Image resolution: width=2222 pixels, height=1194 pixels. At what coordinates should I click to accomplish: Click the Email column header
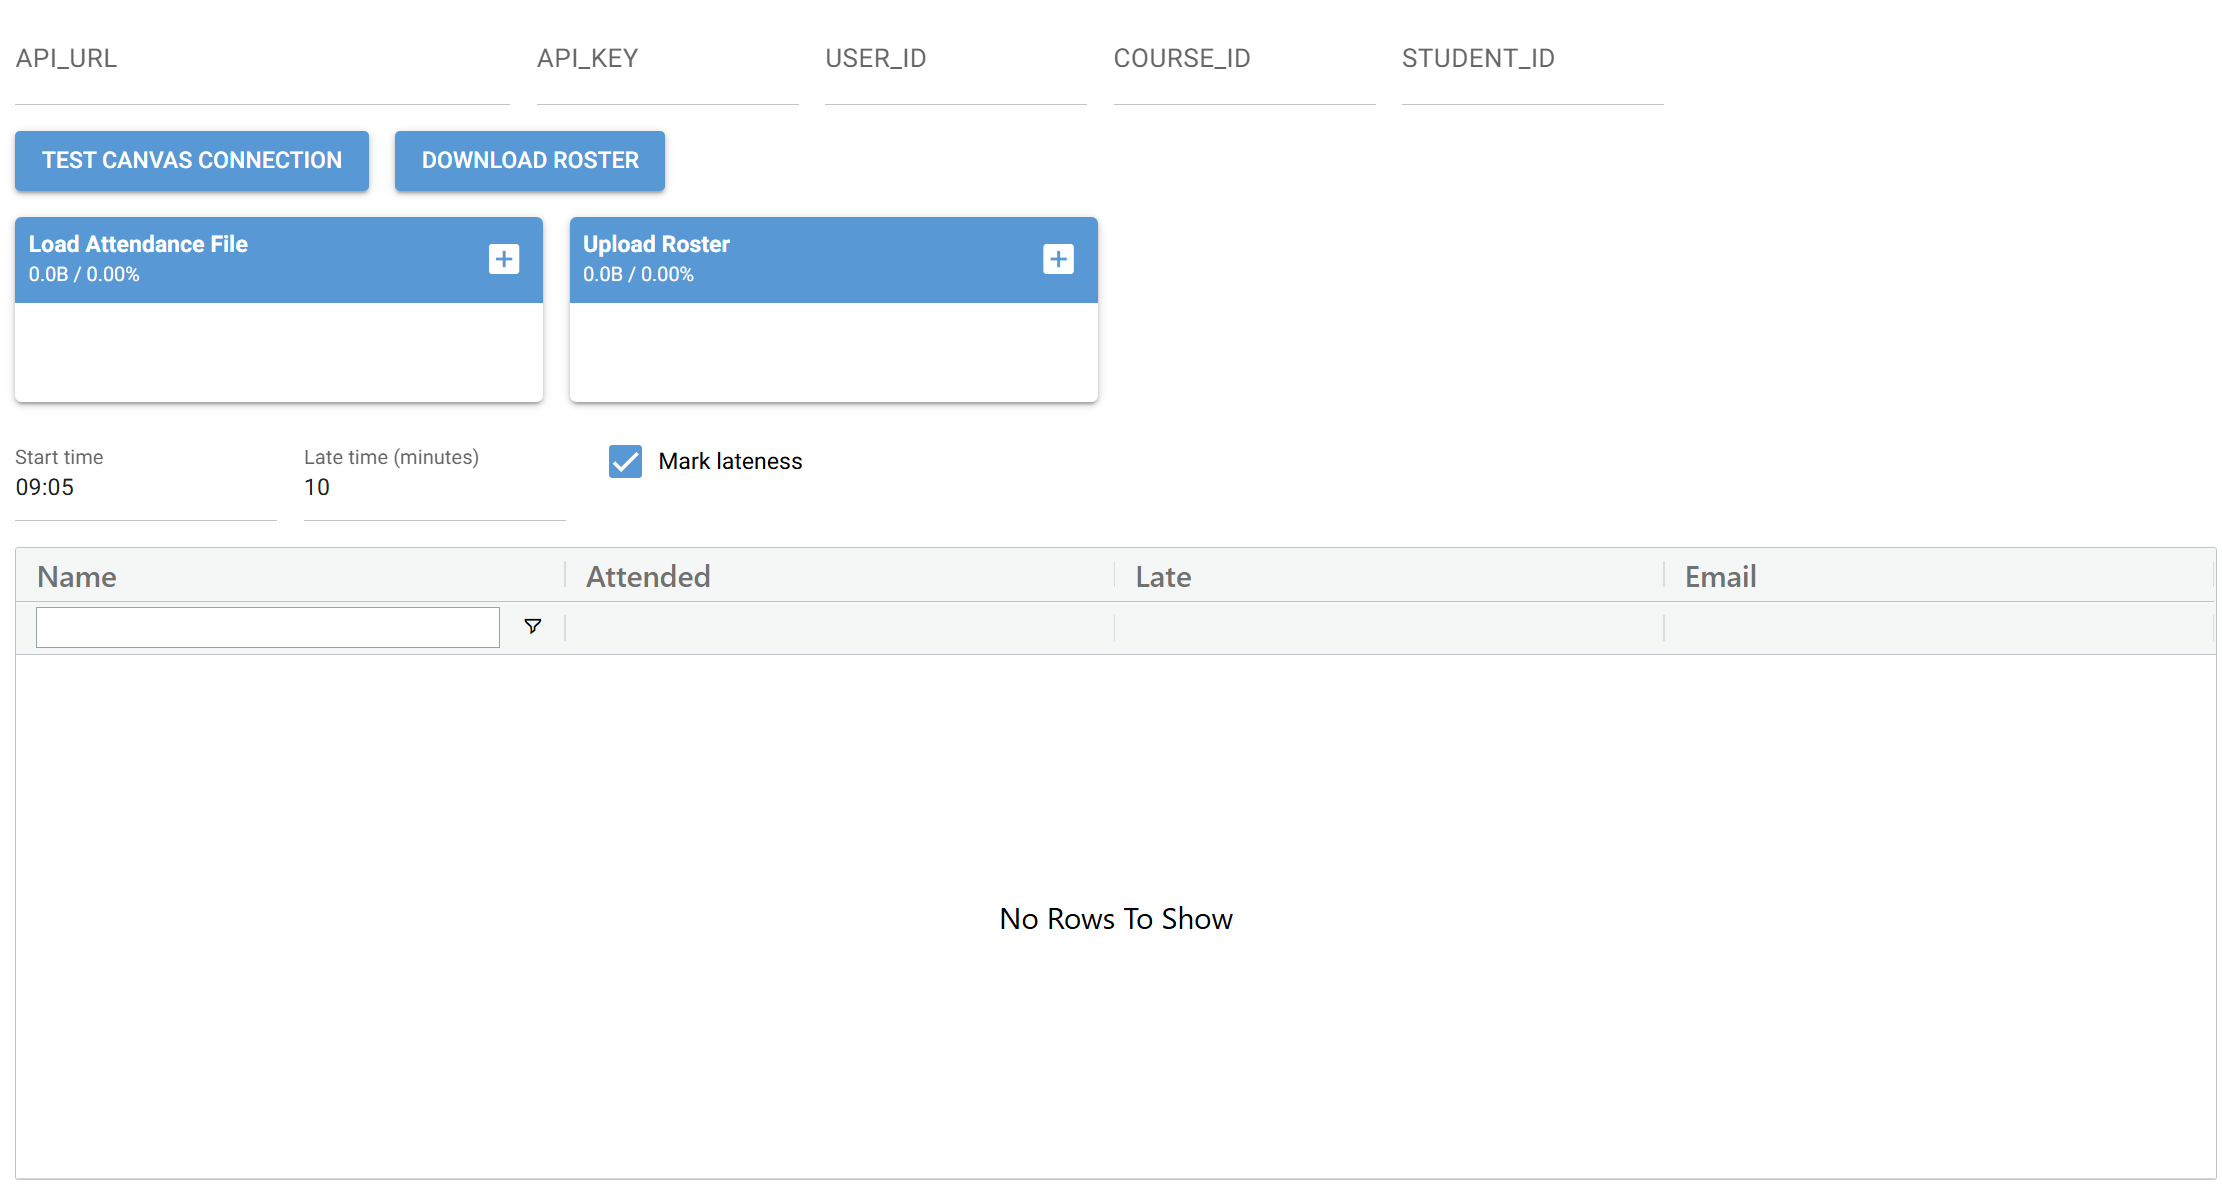click(1720, 577)
